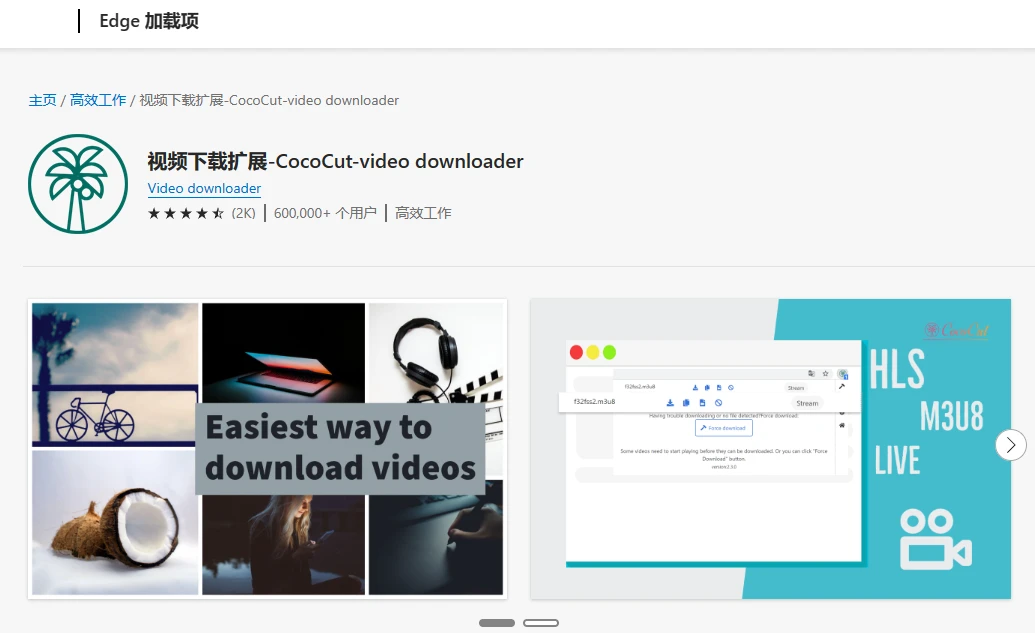Click the extension title 视频下载扩展-CocoCut-video downloader
1035x633 pixels.
tap(335, 161)
